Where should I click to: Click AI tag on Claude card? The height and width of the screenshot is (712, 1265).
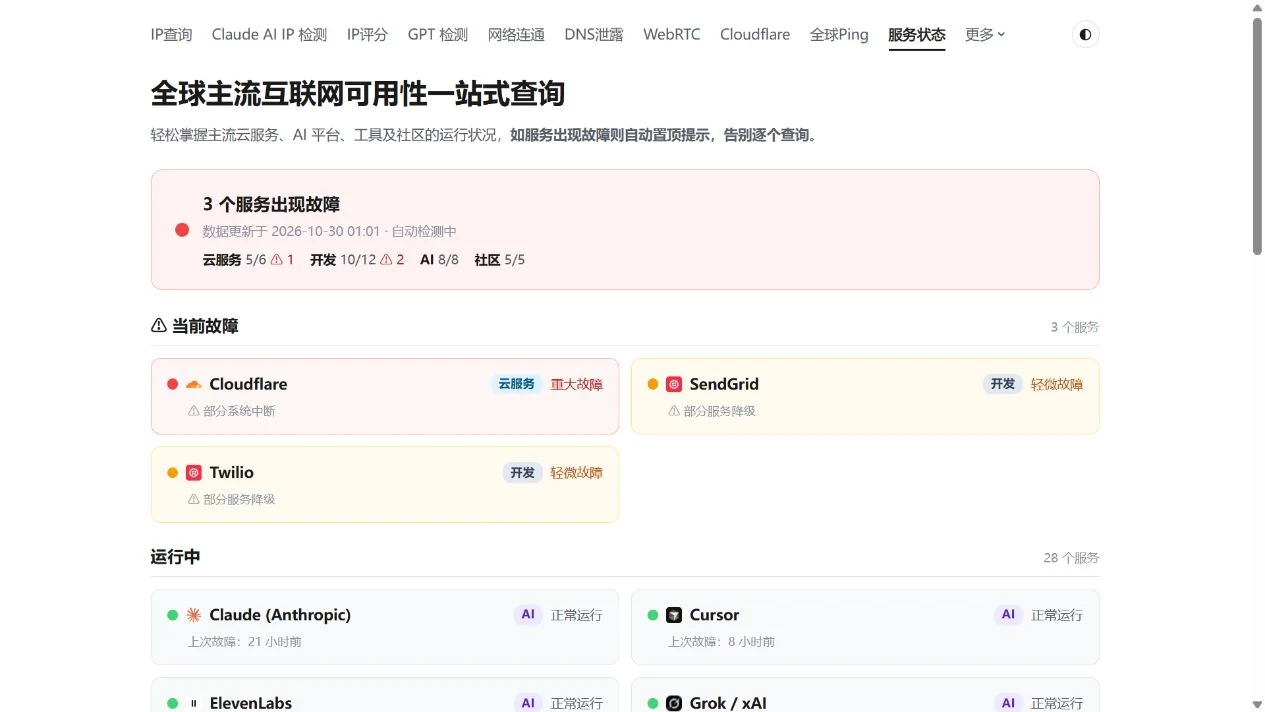[x=528, y=615]
